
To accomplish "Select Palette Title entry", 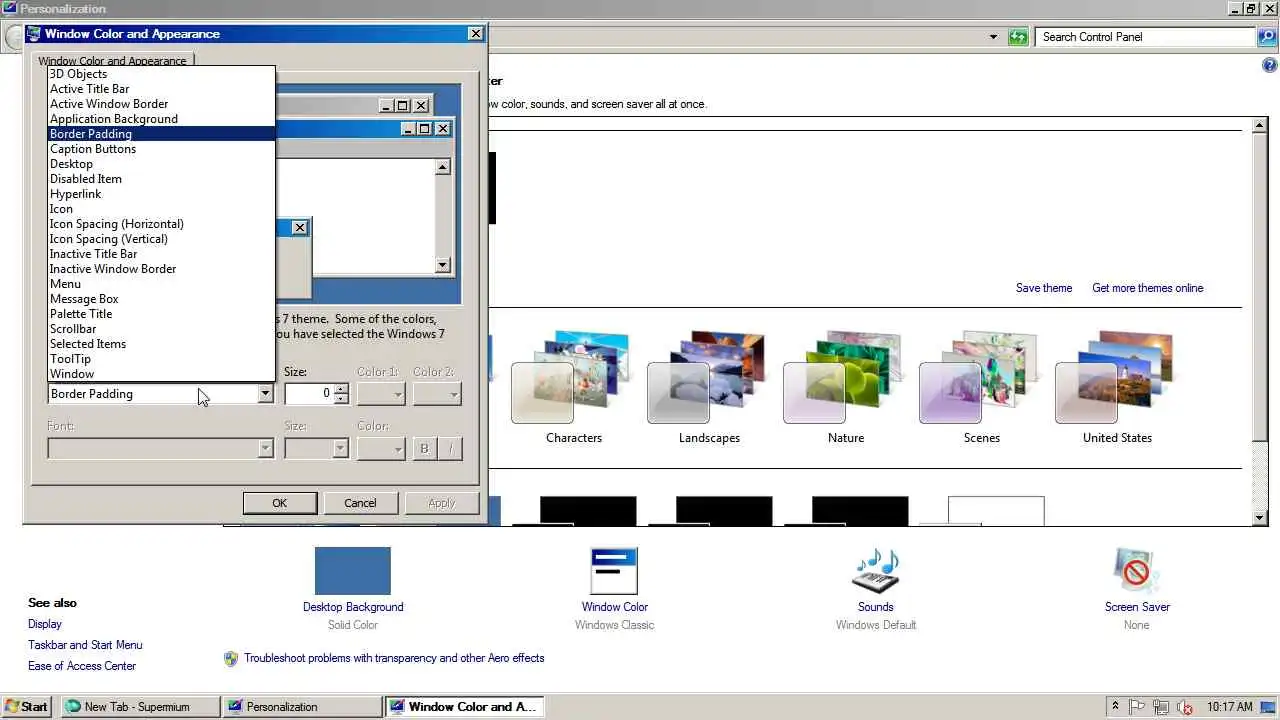I will point(161,314).
